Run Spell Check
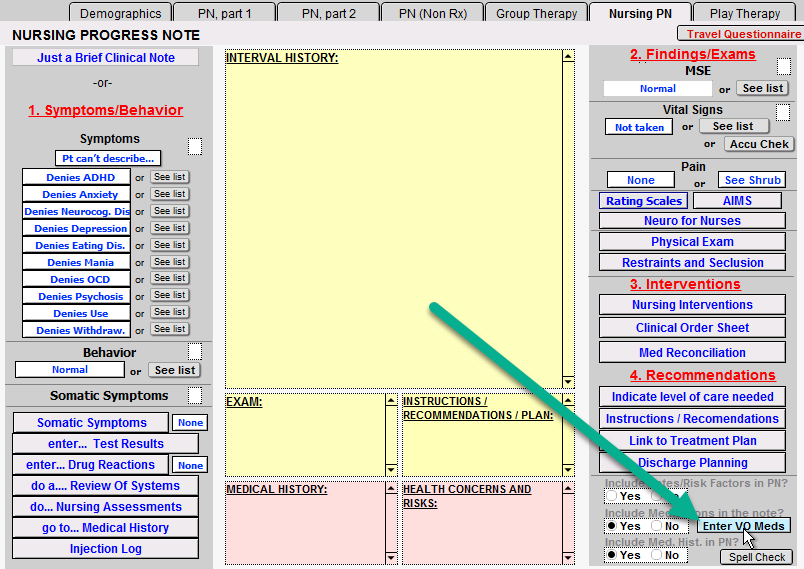Viewport: 804px width, 569px height. tap(756, 557)
